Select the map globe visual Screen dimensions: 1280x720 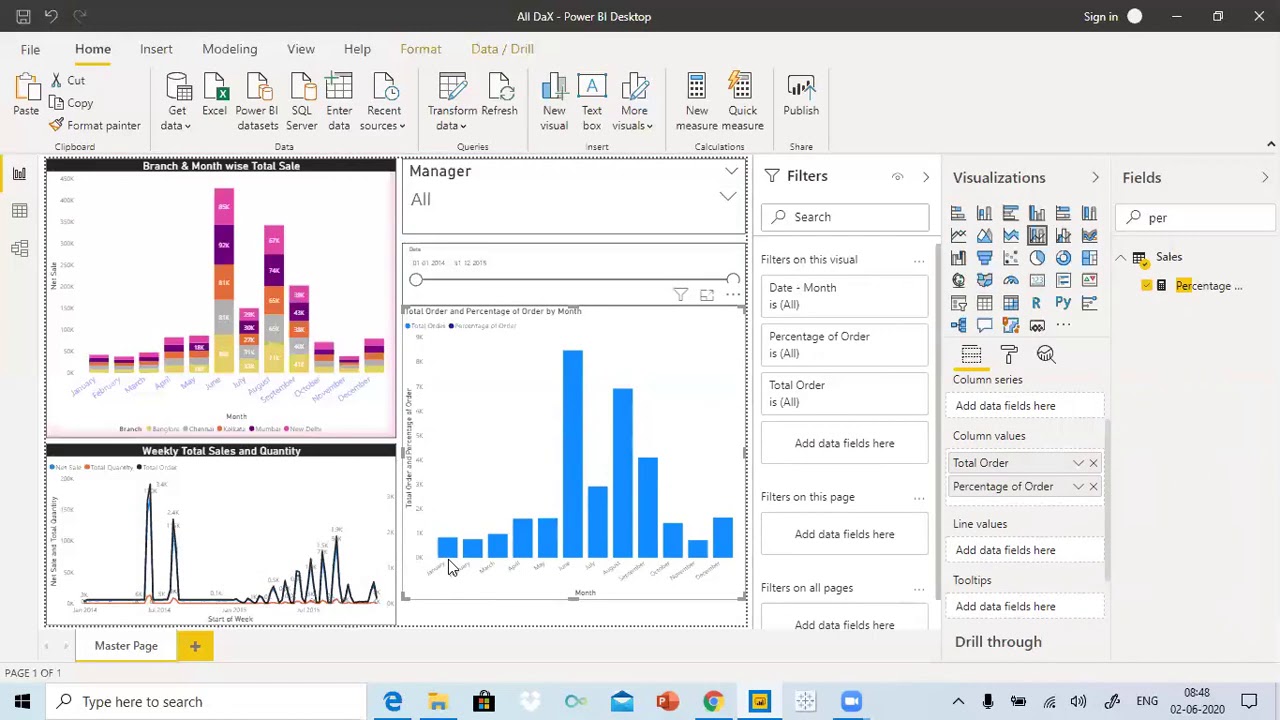pyautogui.click(x=958, y=280)
